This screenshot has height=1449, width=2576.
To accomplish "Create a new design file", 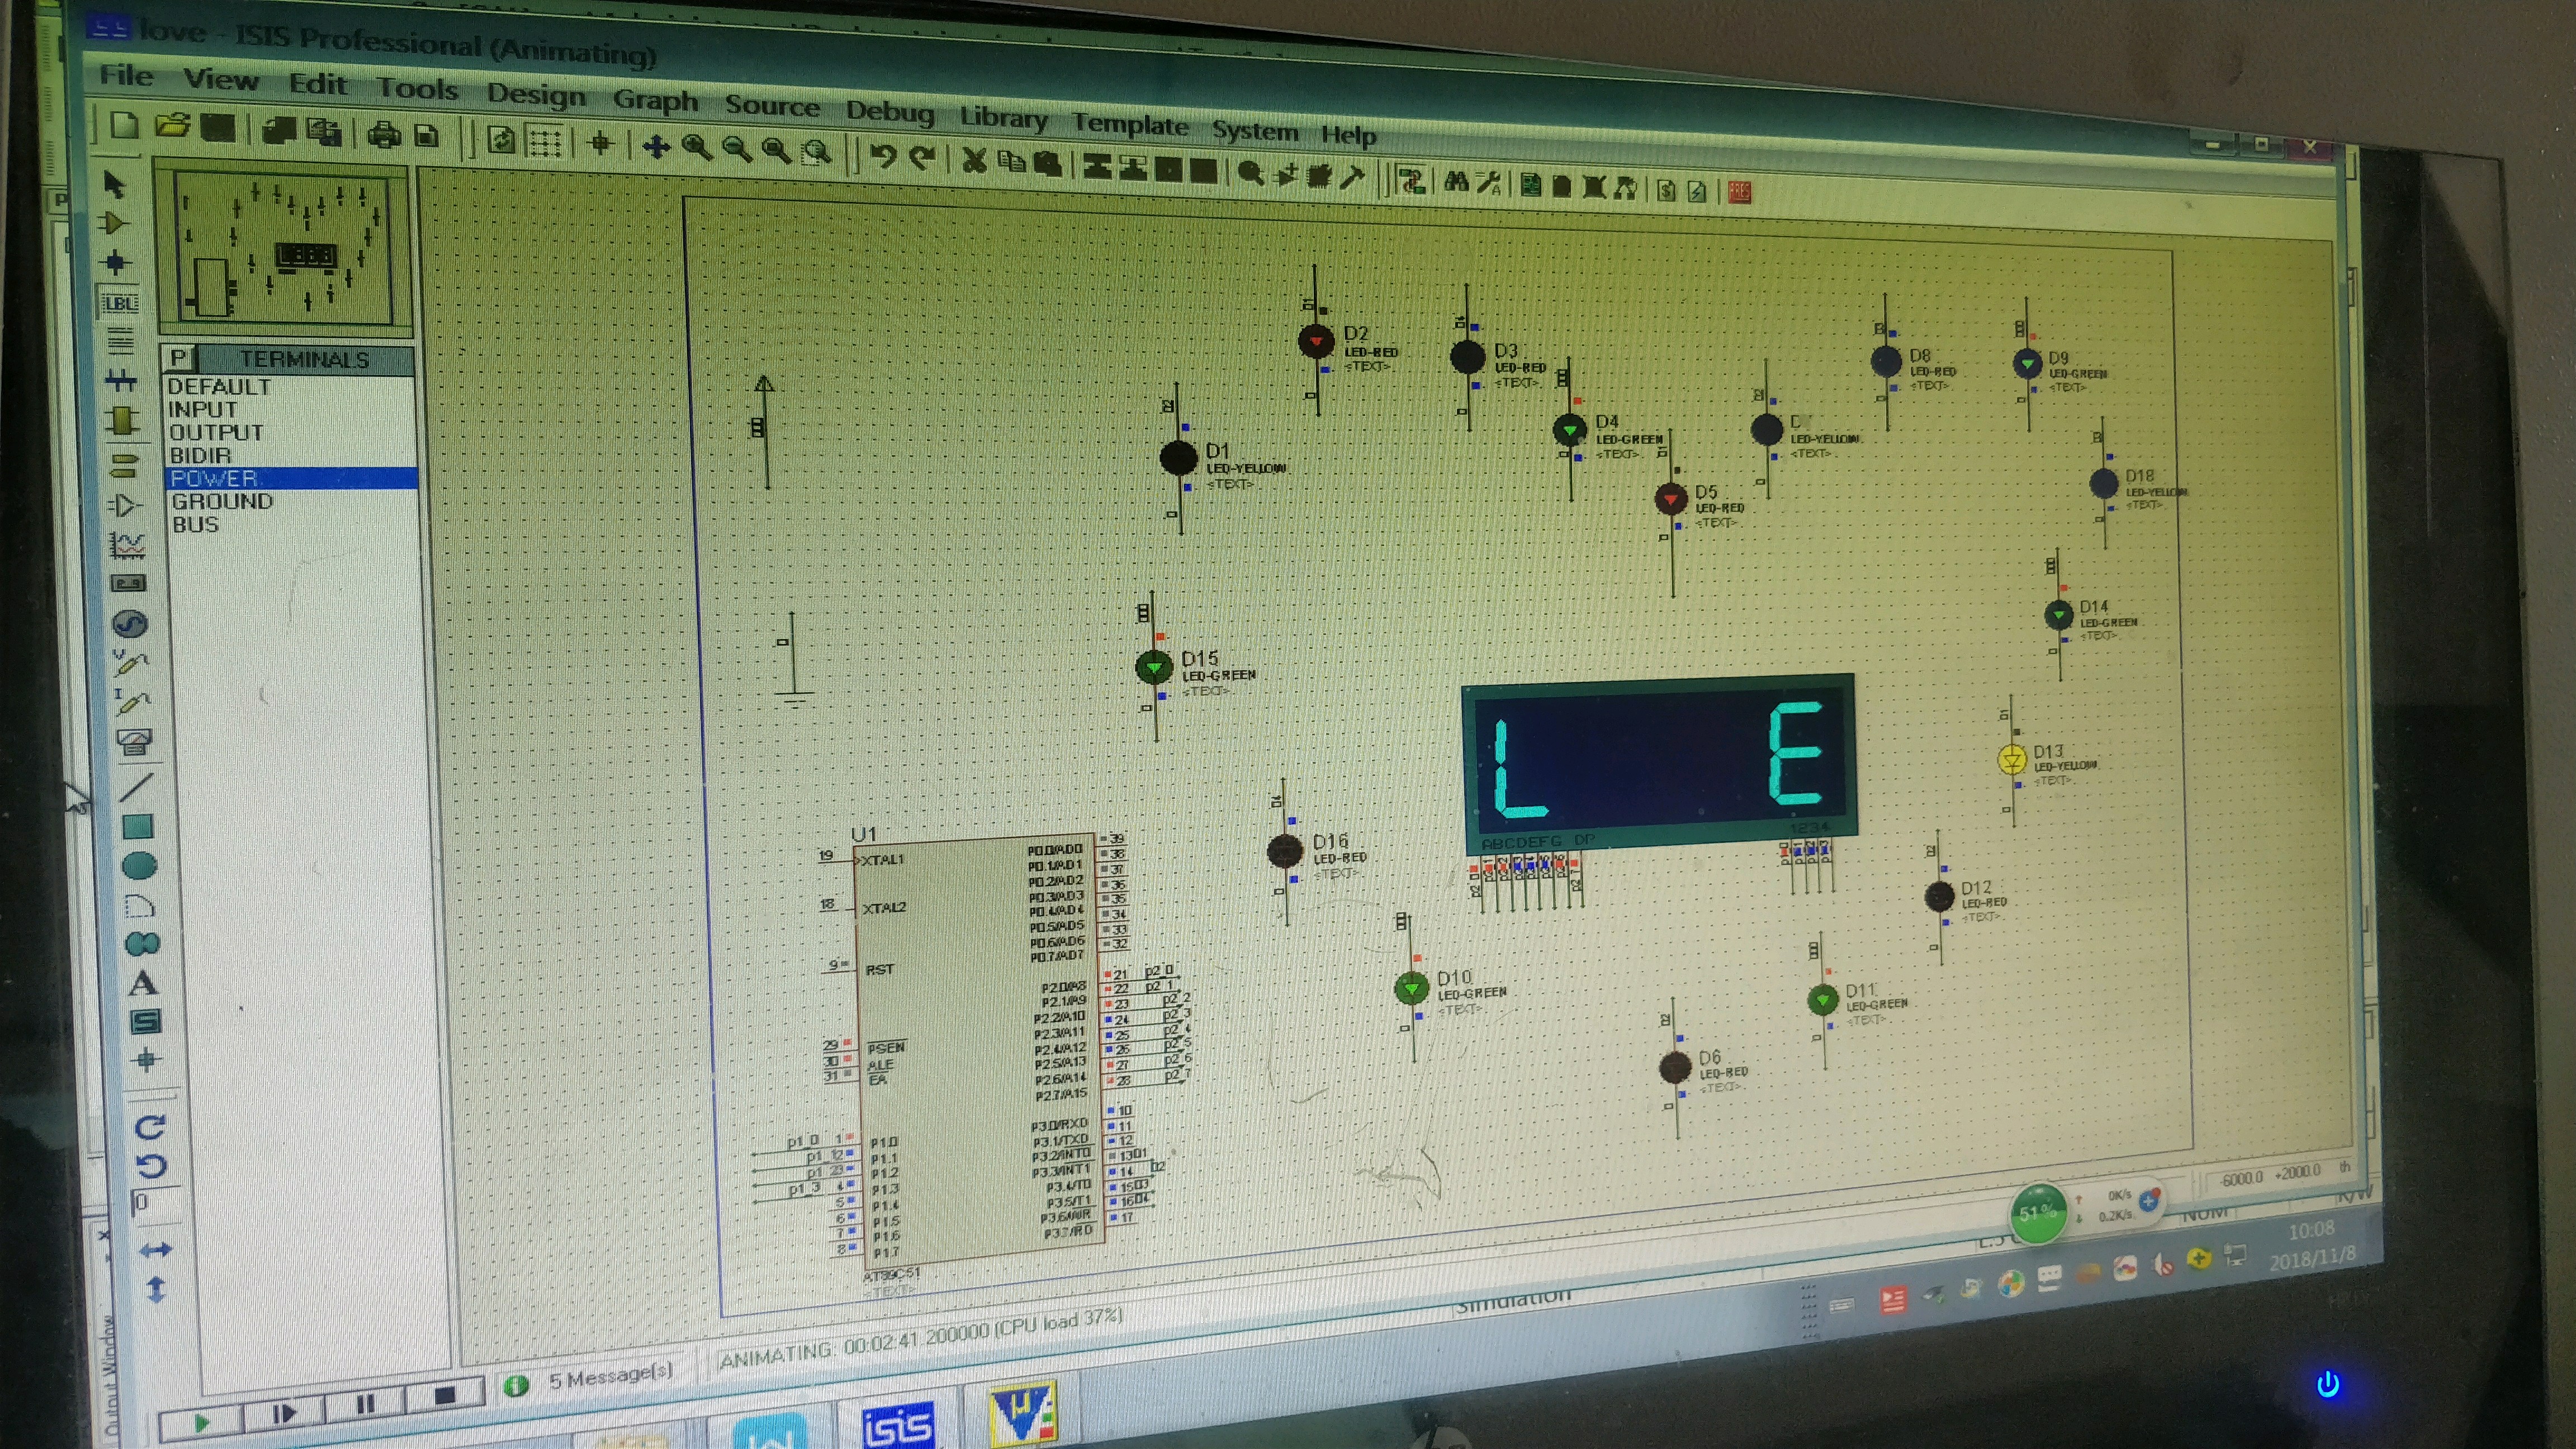I will point(124,125).
